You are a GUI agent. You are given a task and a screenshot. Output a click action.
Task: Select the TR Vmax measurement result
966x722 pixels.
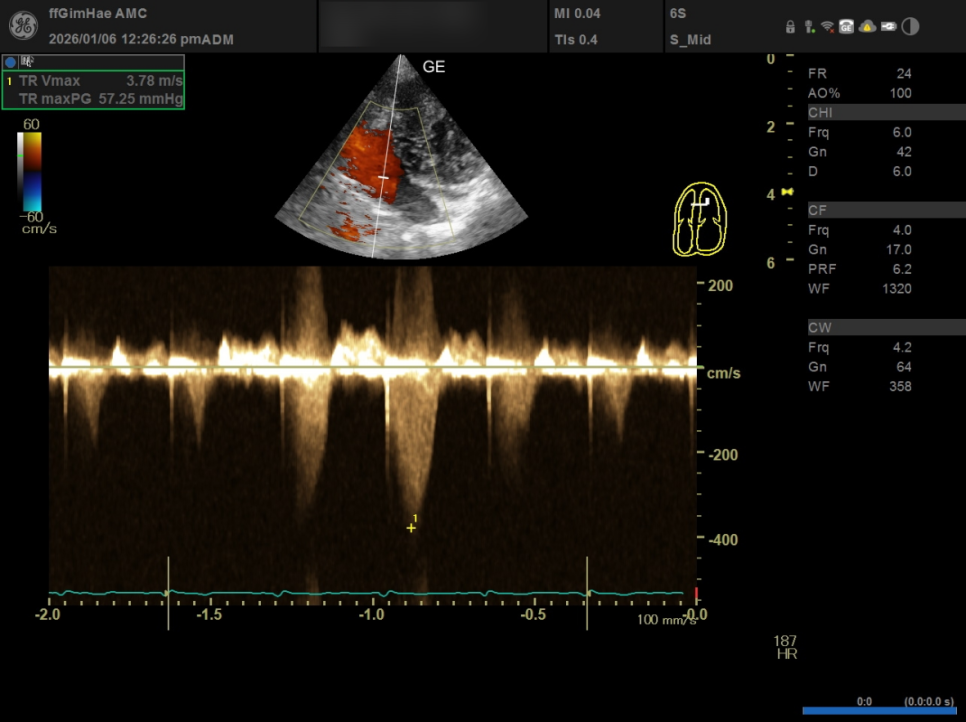pos(94,80)
